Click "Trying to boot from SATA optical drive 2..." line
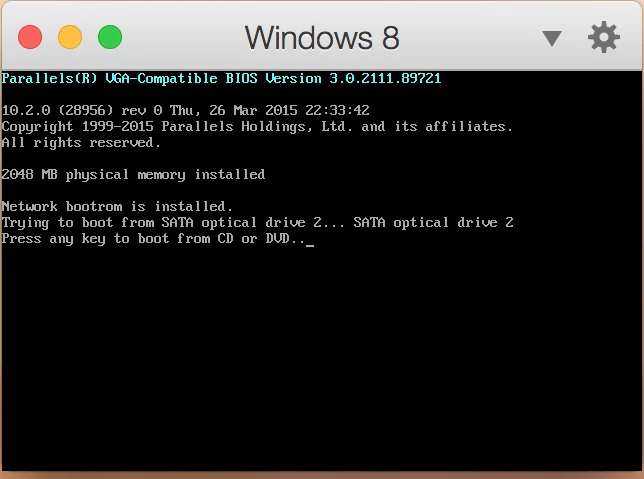The width and height of the screenshot is (644, 479). pos(258,222)
